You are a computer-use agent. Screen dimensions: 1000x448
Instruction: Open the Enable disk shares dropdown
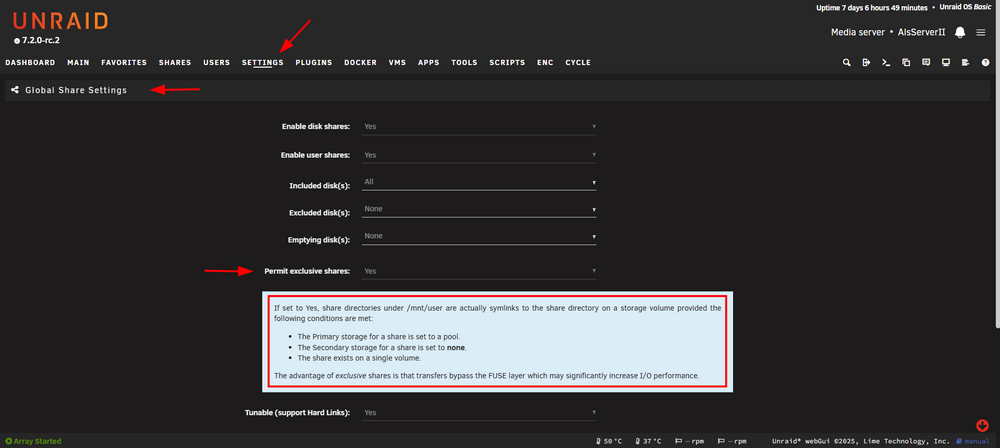click(479, 126)
